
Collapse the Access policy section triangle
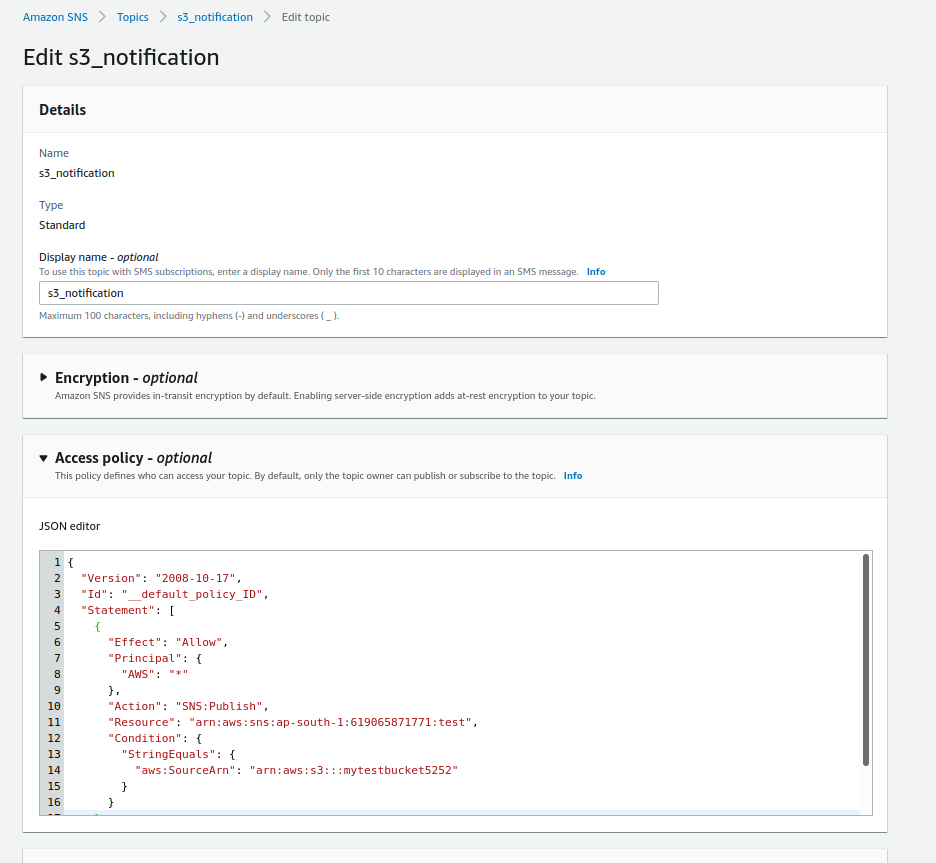pos(44,458)
